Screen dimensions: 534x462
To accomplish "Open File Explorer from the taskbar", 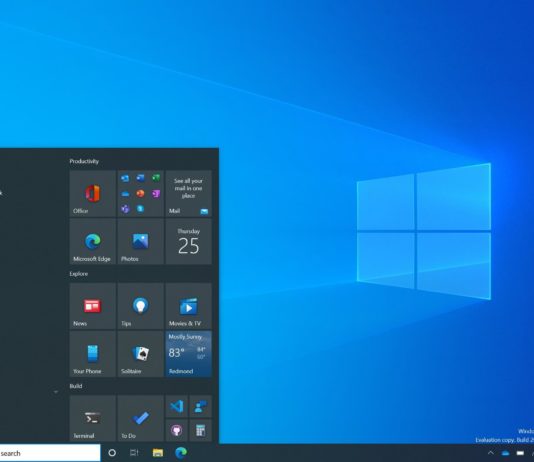I will (x=158, y=453).
